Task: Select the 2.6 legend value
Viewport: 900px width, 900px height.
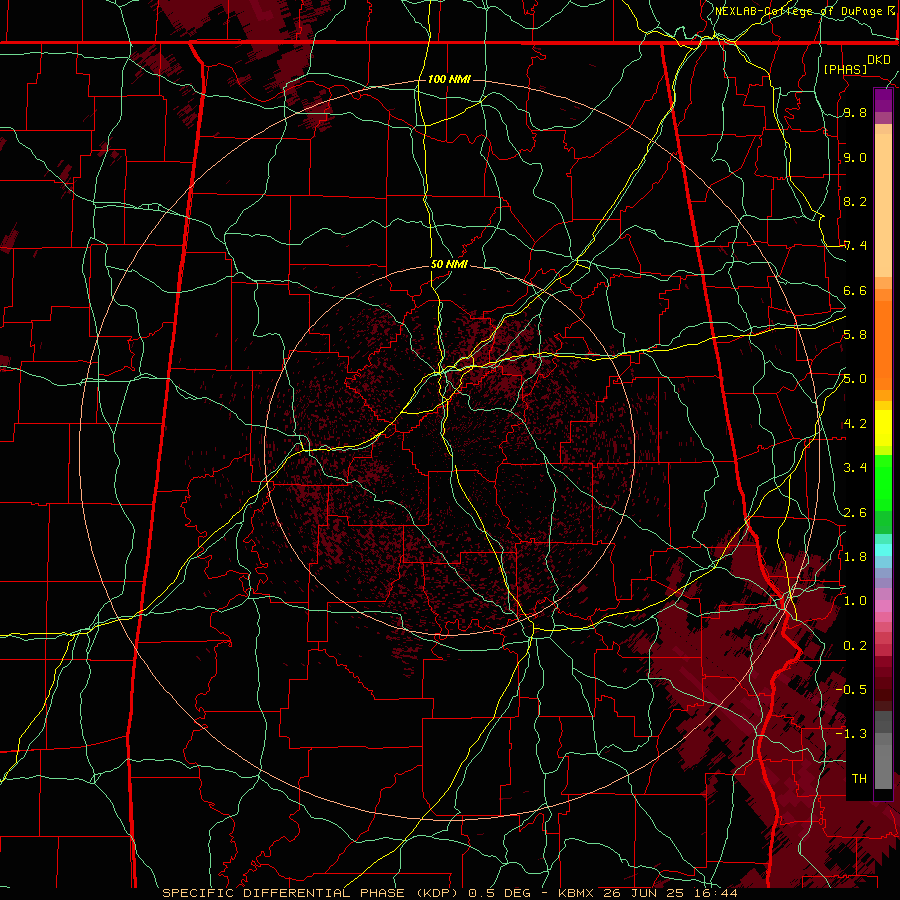Action: pos(855,513)
